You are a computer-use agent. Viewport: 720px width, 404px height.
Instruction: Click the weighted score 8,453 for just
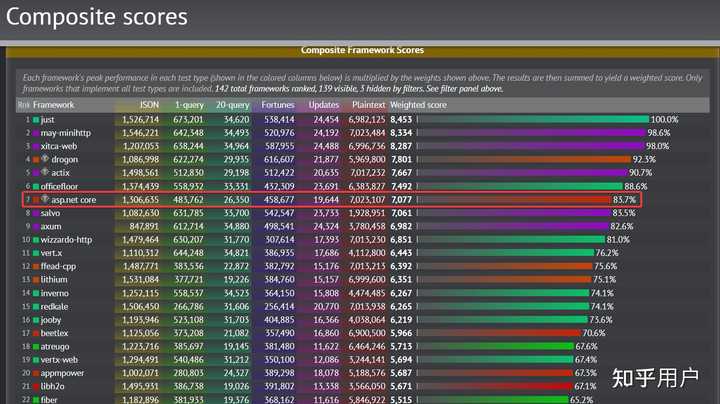pos(401,120)
